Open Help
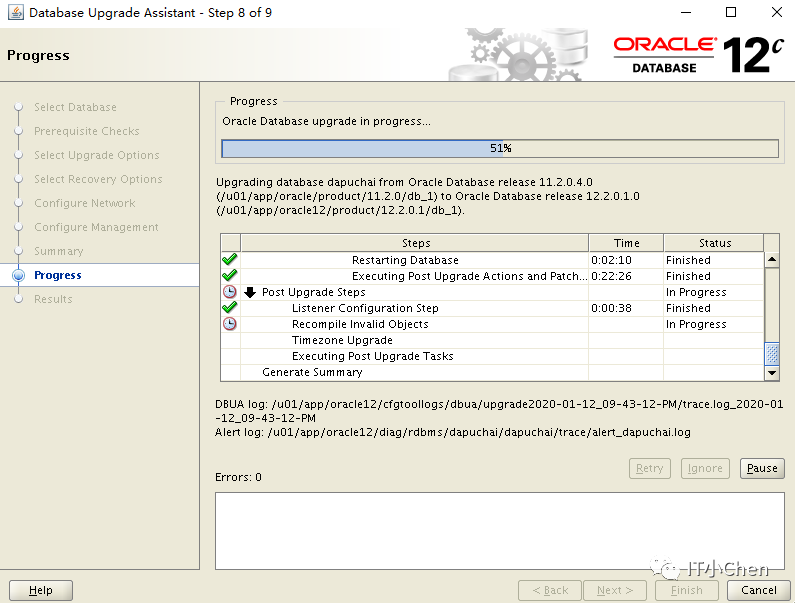 41,590
